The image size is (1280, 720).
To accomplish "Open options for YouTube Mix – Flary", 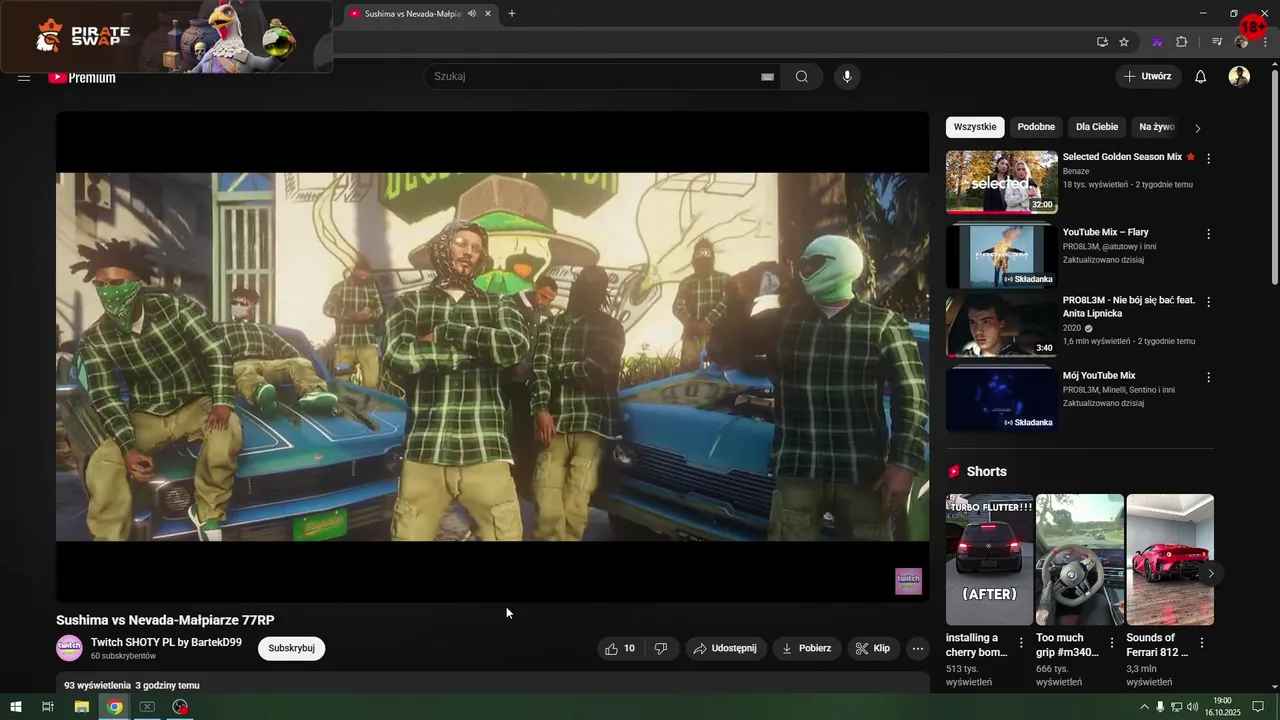I will (x=1208, y=234).
